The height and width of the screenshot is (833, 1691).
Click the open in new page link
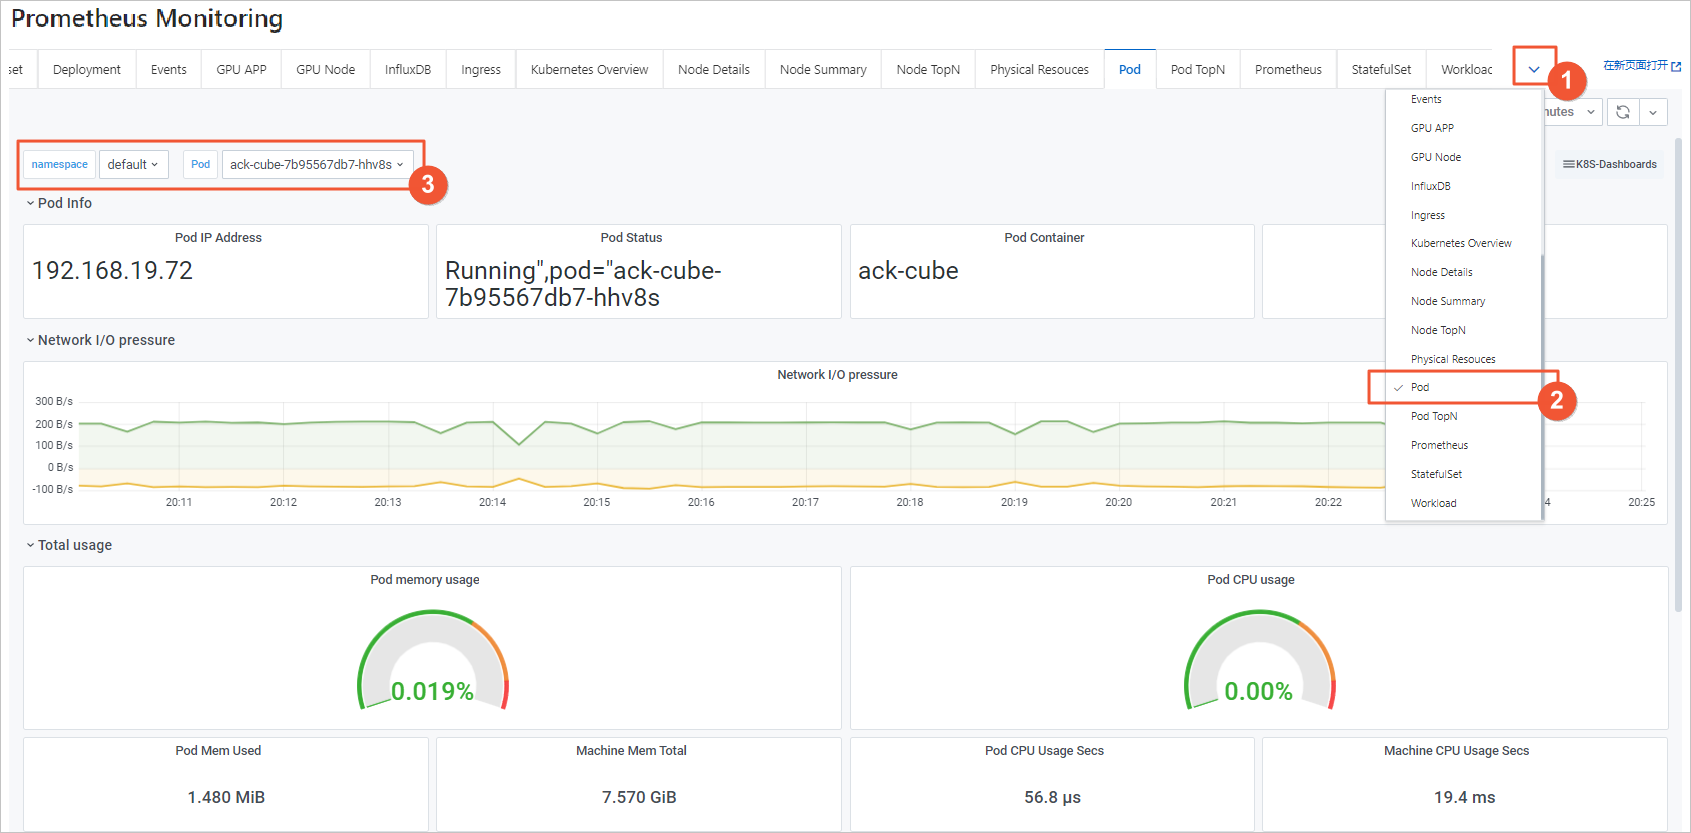click(1642, 66)
